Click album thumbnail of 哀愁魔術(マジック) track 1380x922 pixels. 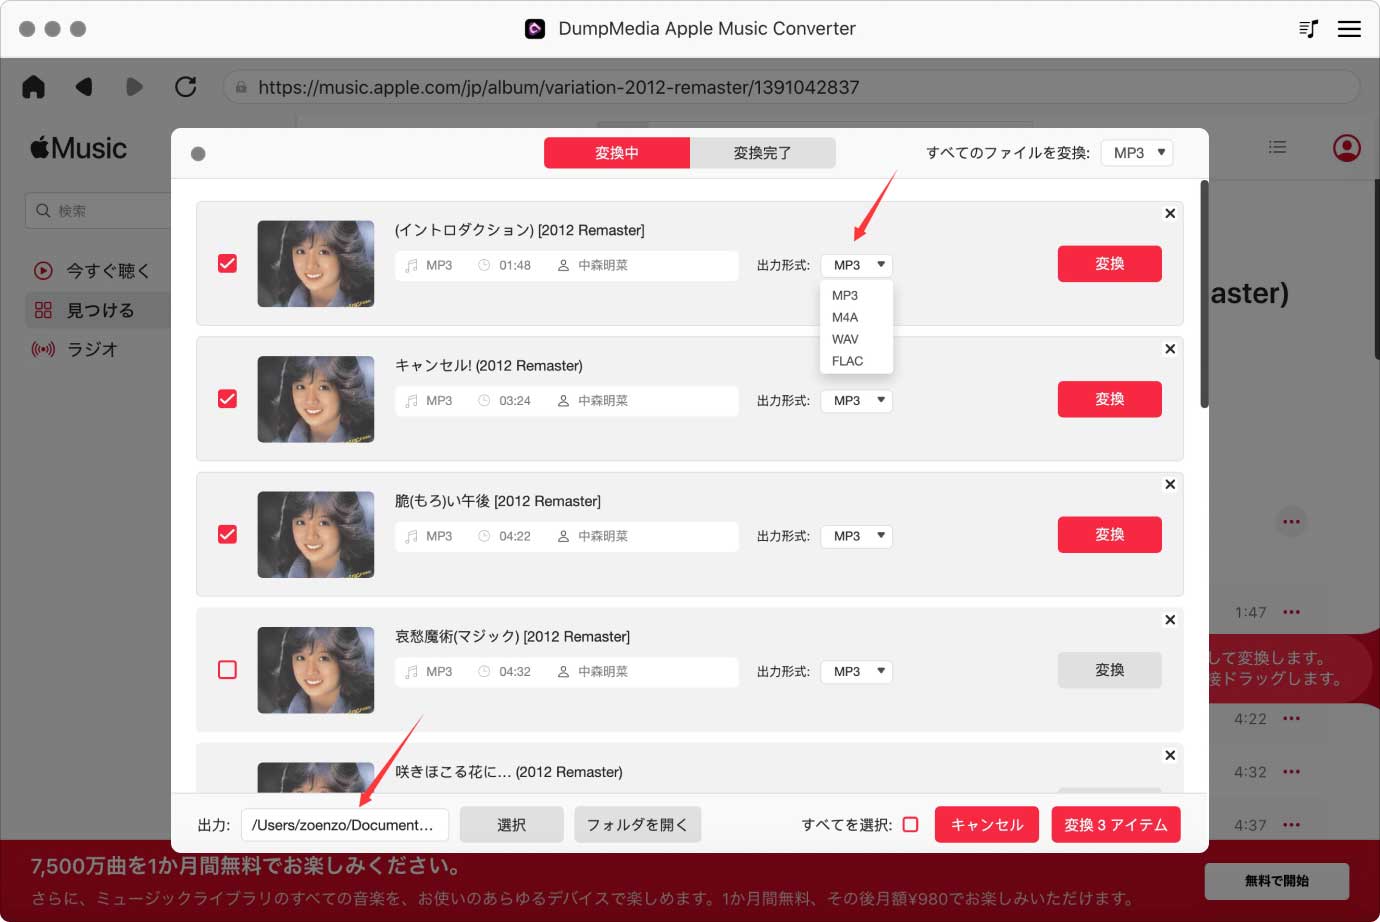[x=316, y=670]
